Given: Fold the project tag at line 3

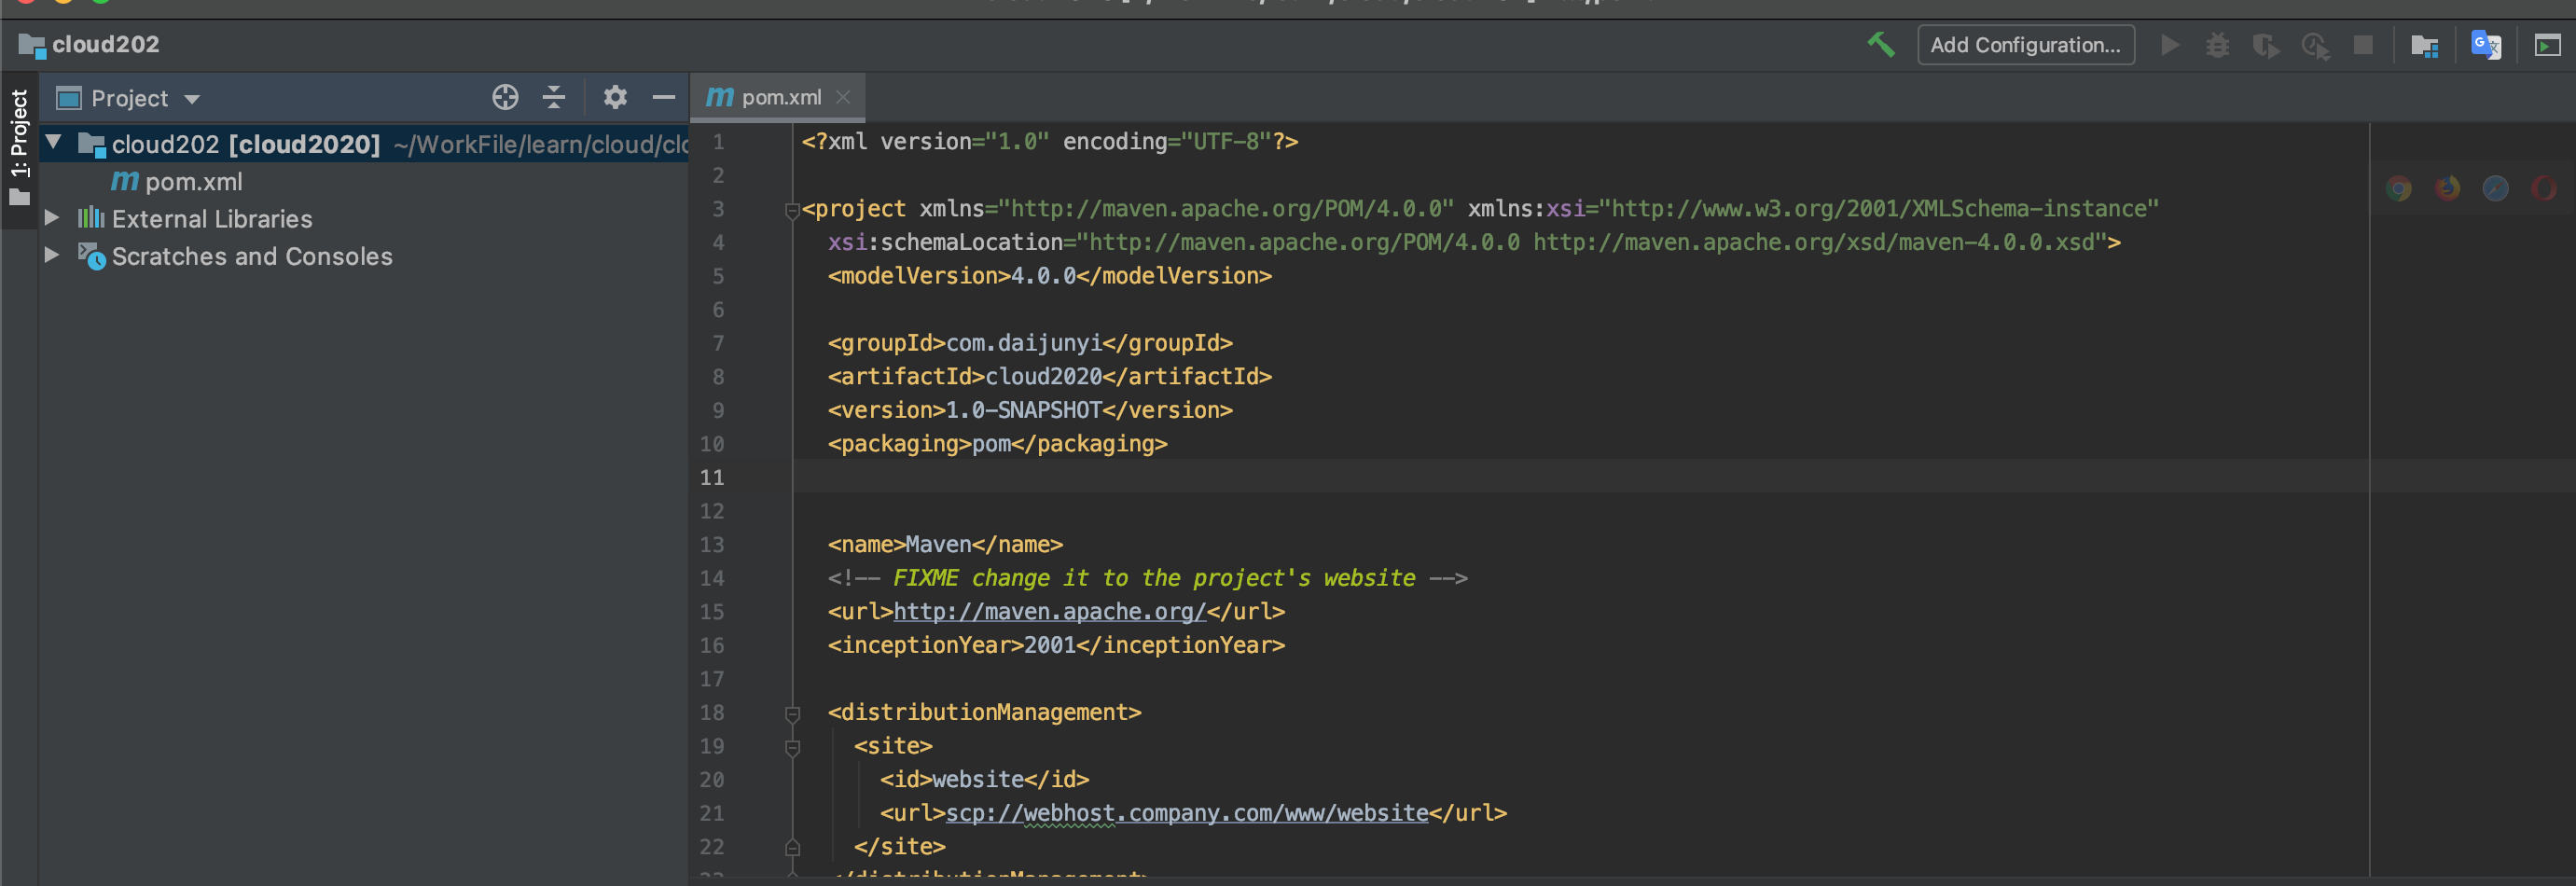Looking at the screenshot, I should [792, 210].
